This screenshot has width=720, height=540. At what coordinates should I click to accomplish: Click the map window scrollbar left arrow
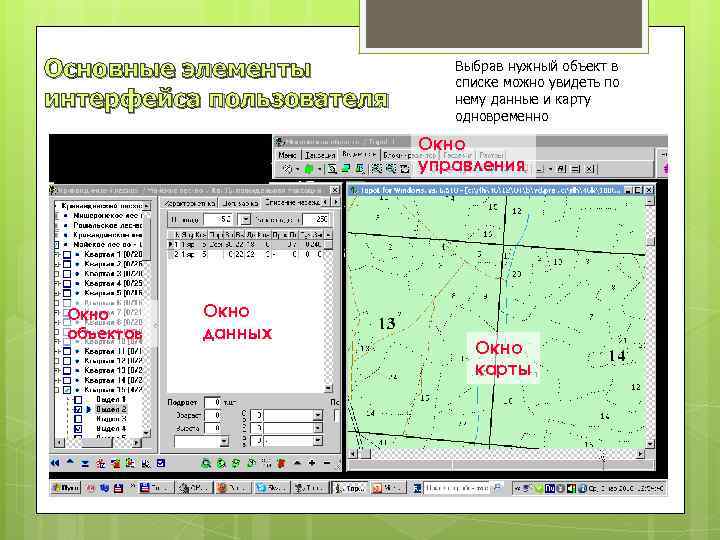pos(352,454)
